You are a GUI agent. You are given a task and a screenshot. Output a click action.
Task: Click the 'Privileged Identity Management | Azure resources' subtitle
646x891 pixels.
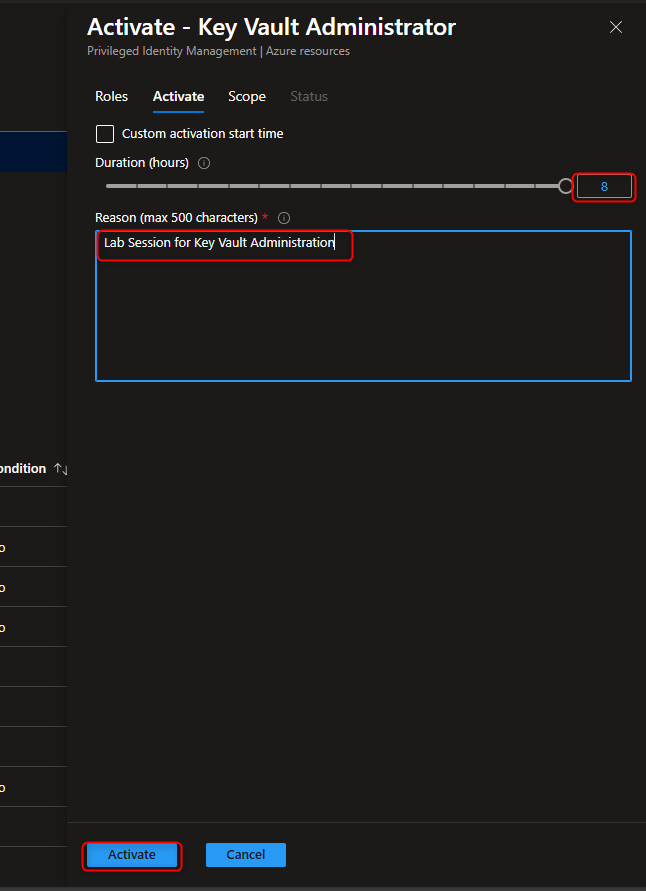coord(218,51)
